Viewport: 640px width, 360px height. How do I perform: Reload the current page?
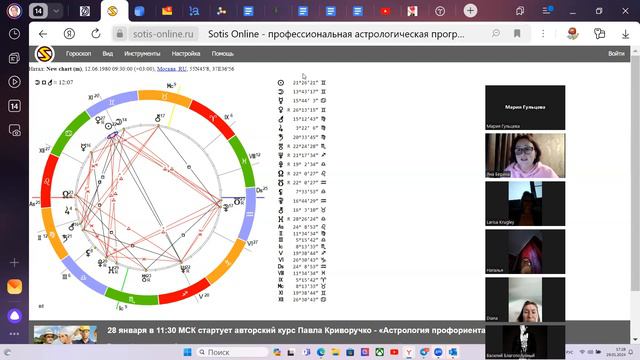click(x=96, y=34)
